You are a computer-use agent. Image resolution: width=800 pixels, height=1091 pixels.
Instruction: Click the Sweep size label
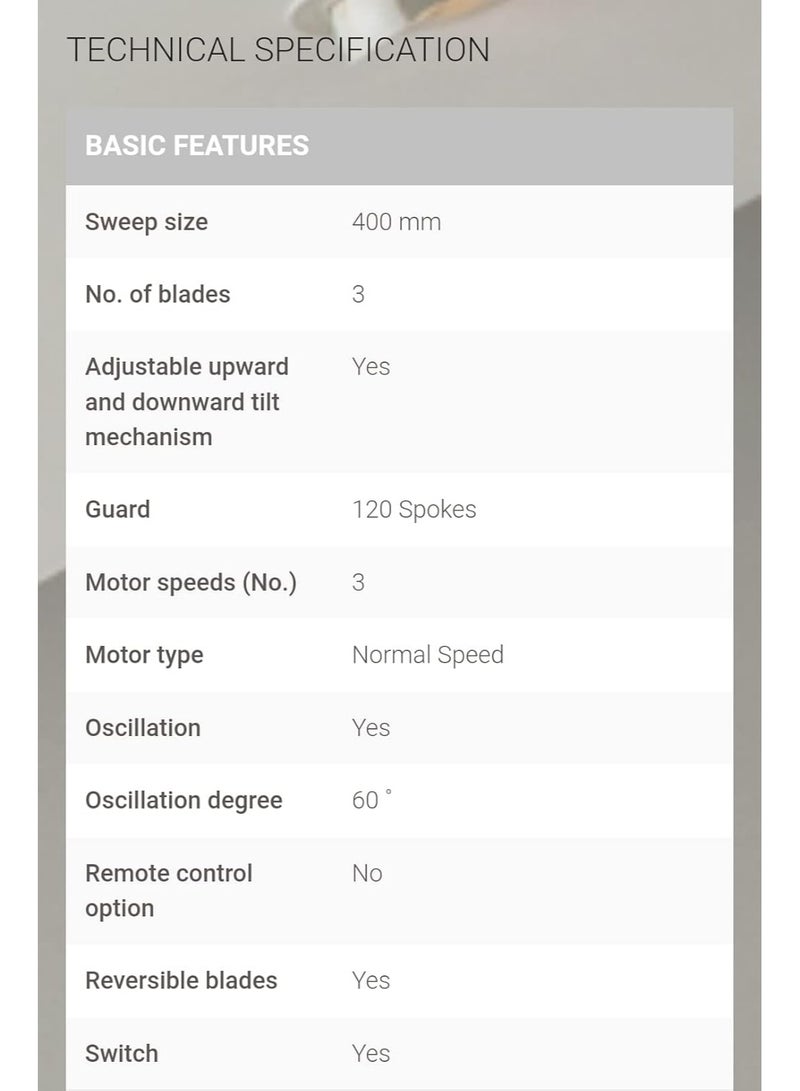tap(146, 222)
